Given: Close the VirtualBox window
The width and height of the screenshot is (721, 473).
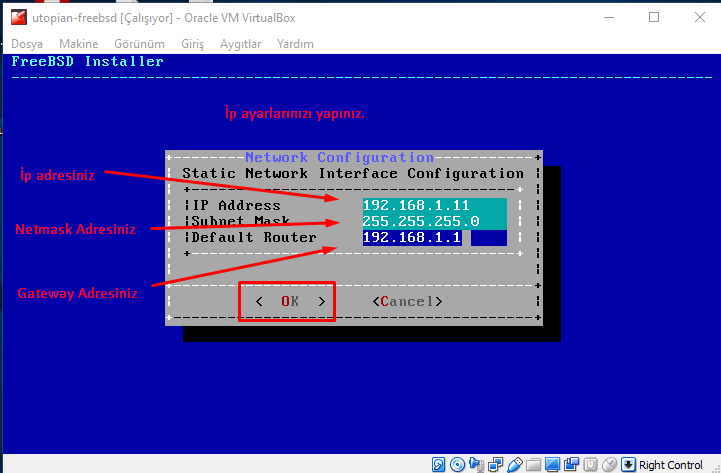Looking at the screenshot, I should (x=699, y=17).
